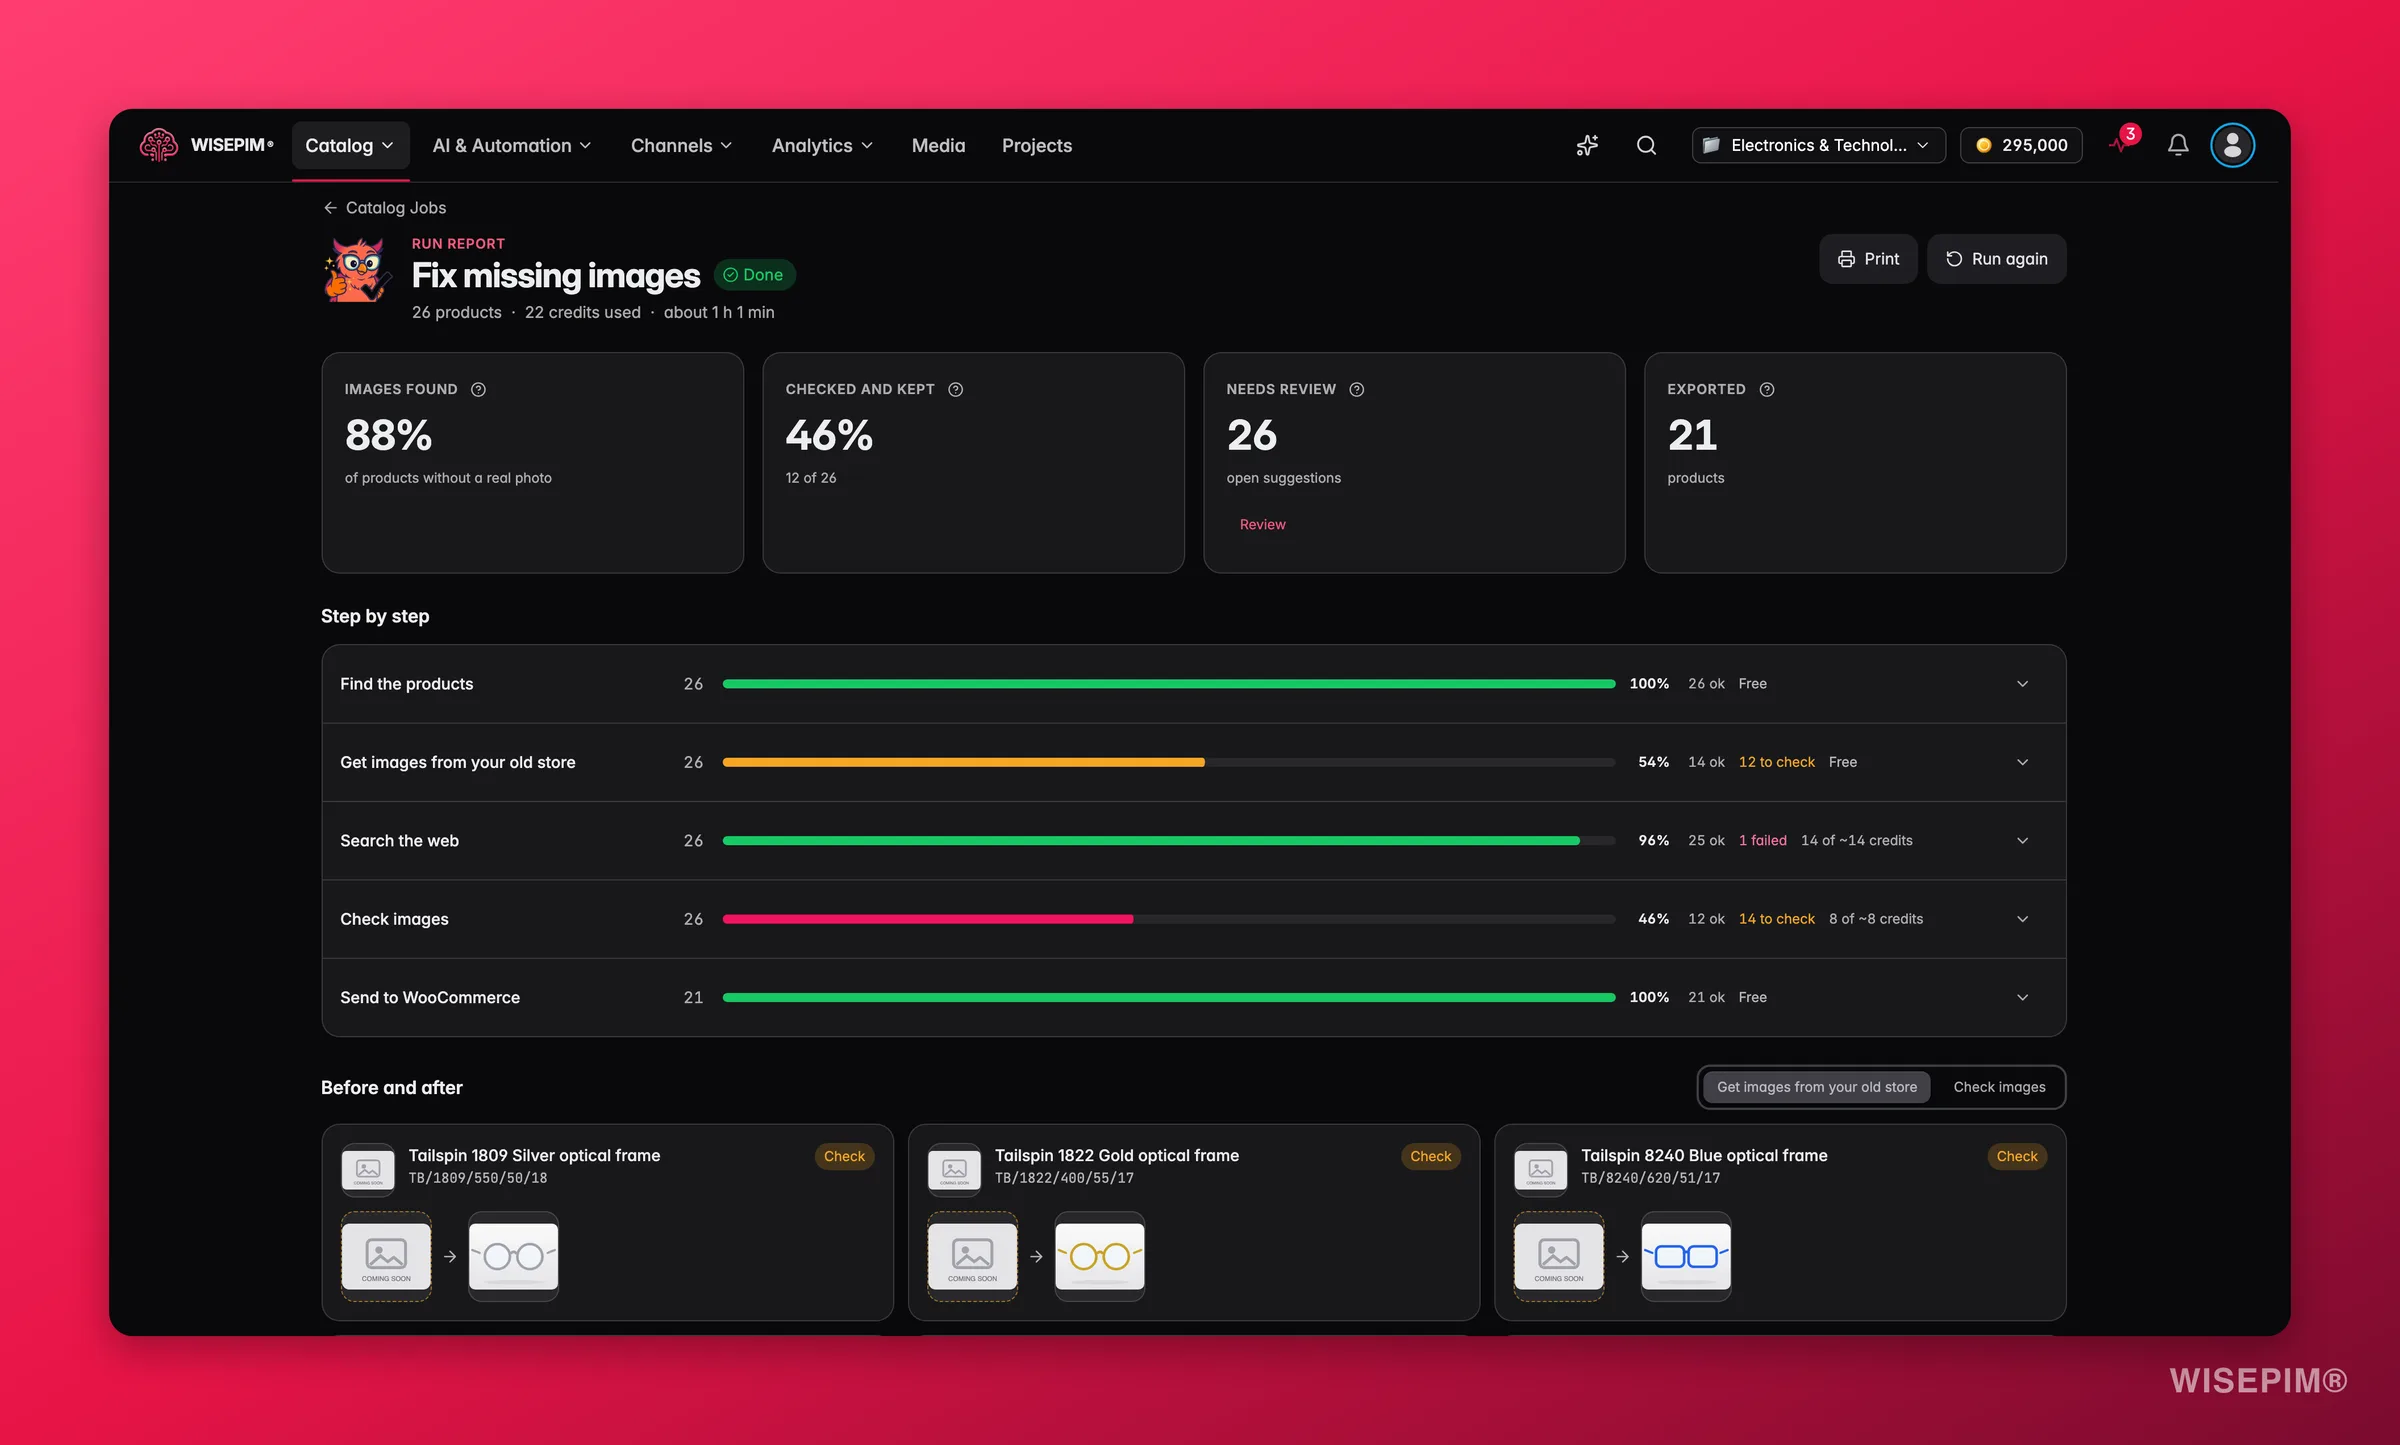2400x1445 pixels.
Task: Select 'Get images from your old store' toggle
Action: point(1816,1087)
